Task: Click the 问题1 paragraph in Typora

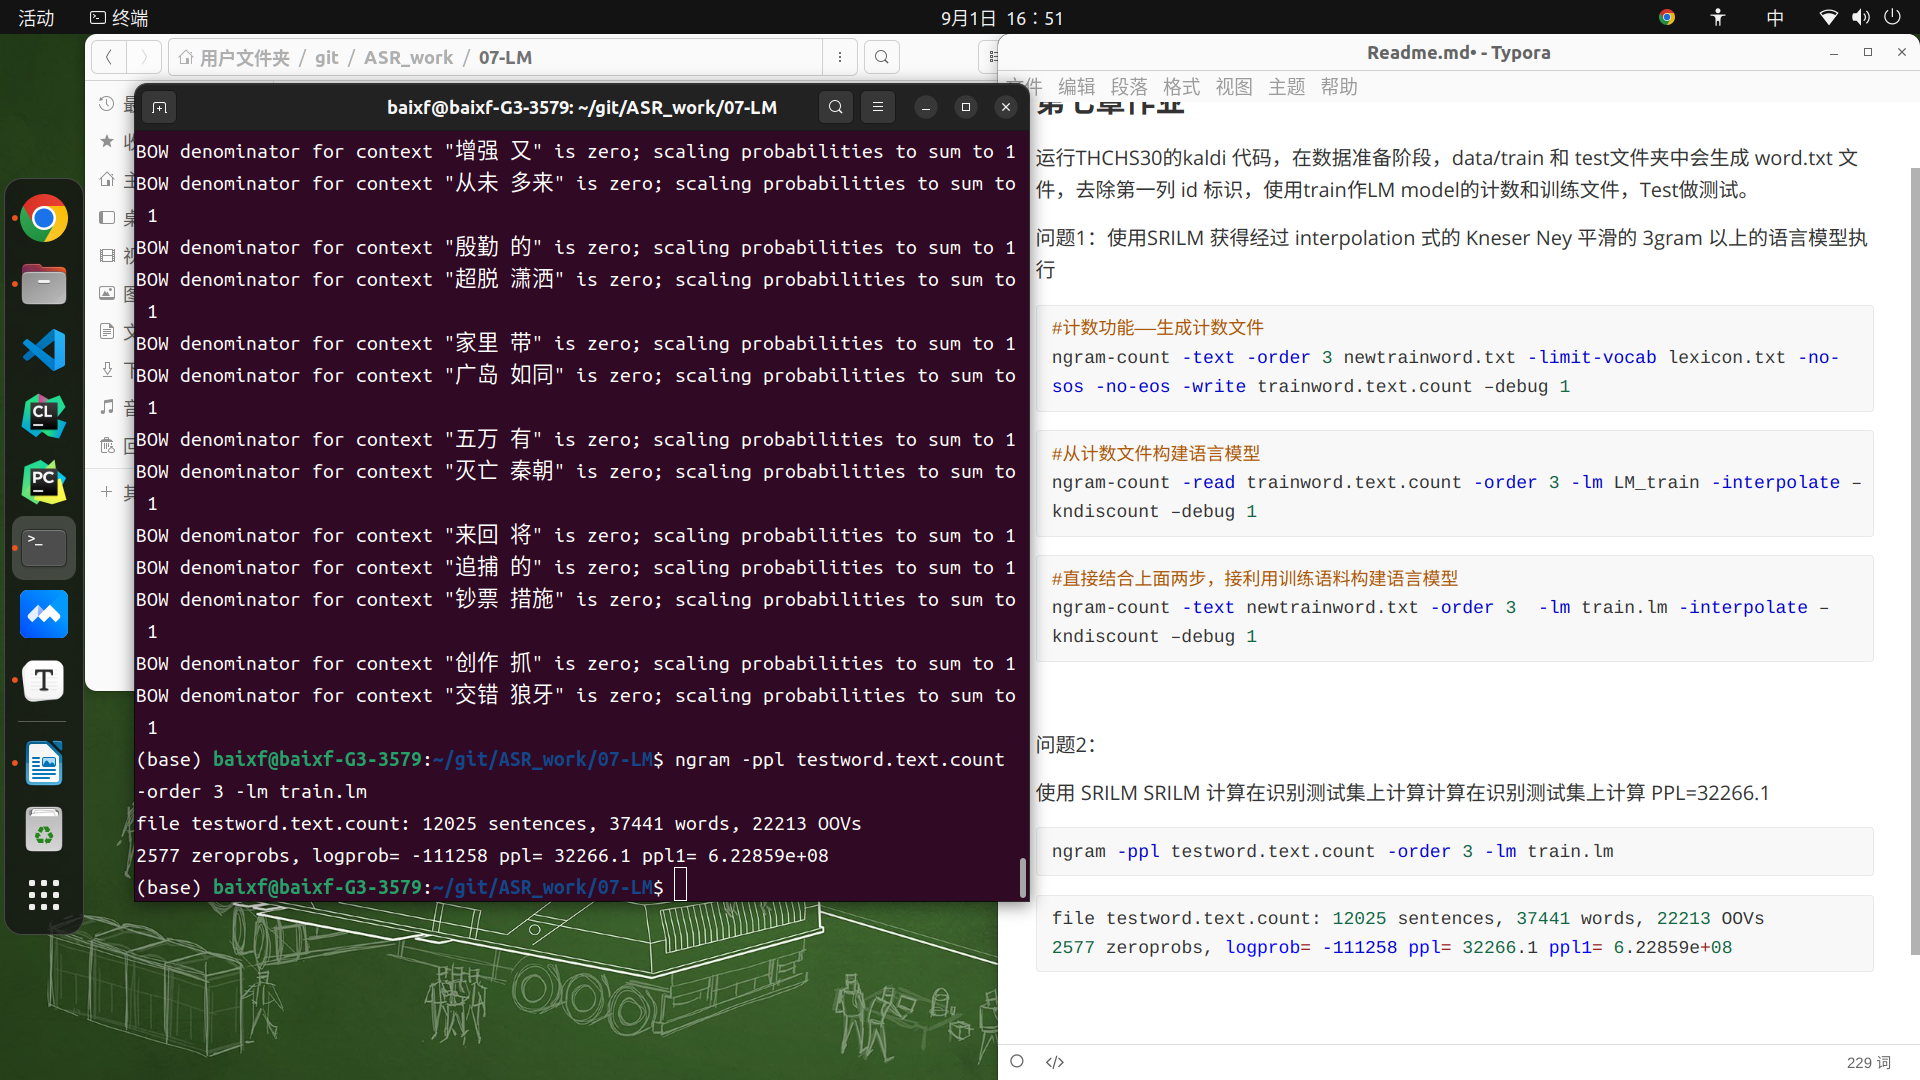Action: point(1452,254)
